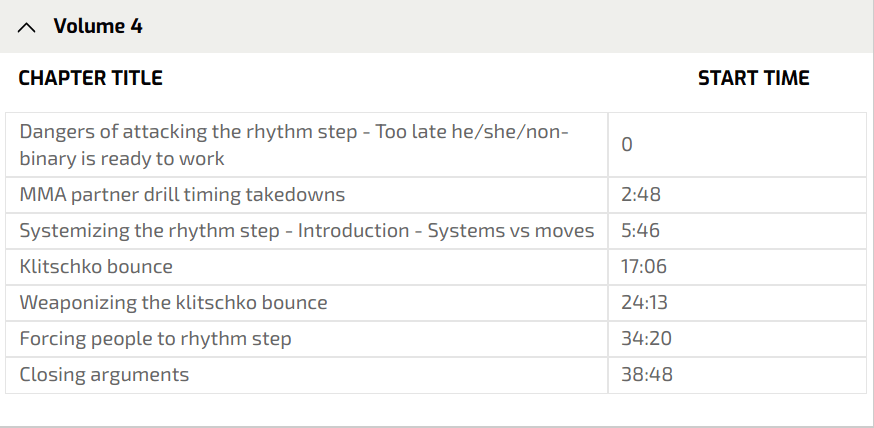Open the 'Closing arguments' chapter

[x=104, y=375]
